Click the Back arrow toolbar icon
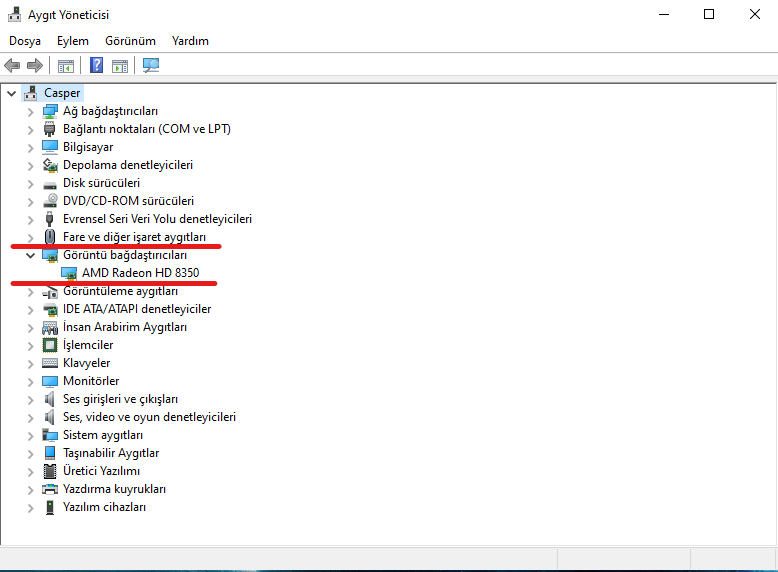Viewport: 778px width, 572px height. (12, 65)
